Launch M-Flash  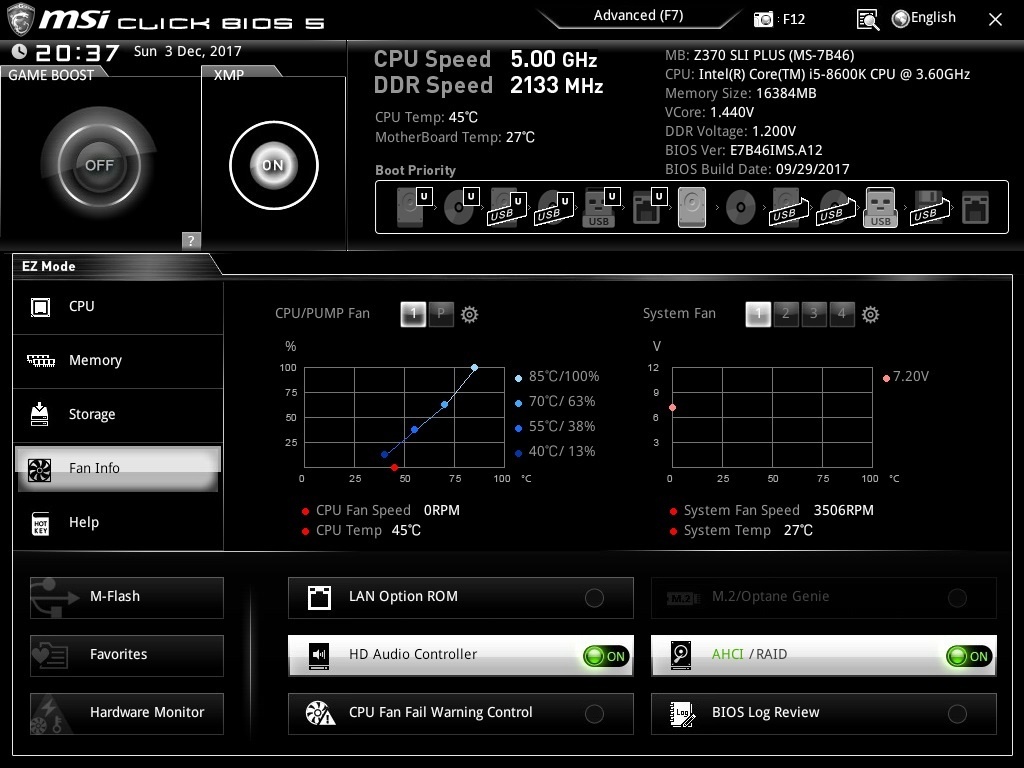tap(127, 598)
